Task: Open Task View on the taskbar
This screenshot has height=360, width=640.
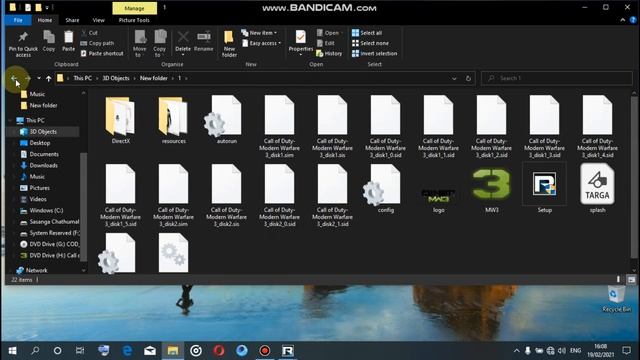Action: tap(80, 351)
